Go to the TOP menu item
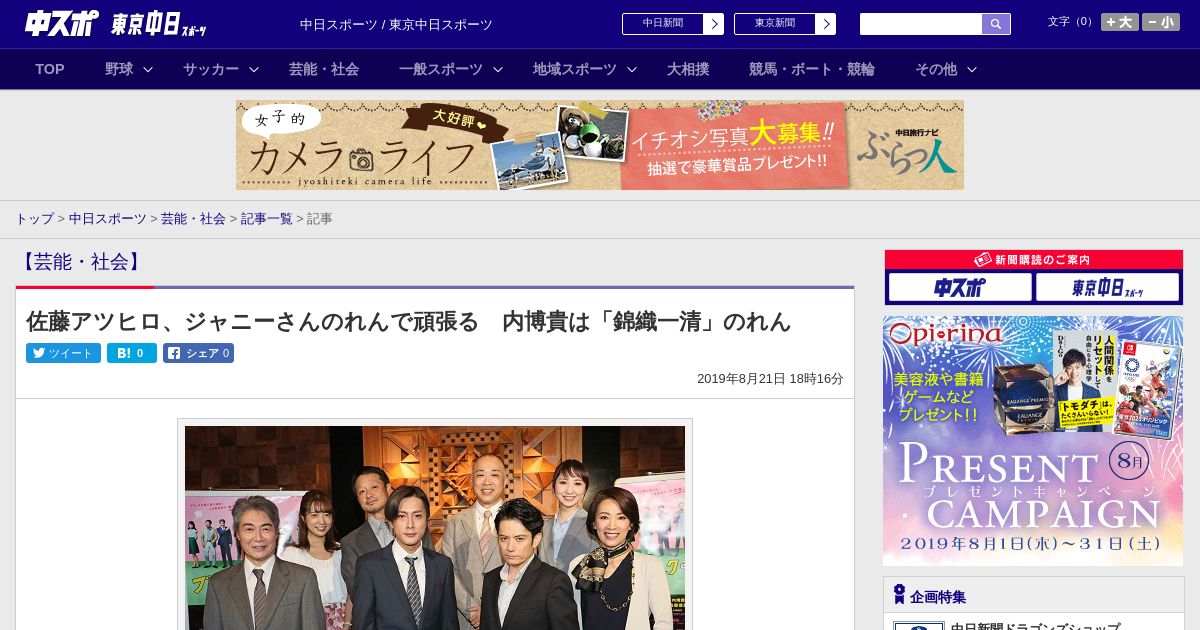 (50, 69)
